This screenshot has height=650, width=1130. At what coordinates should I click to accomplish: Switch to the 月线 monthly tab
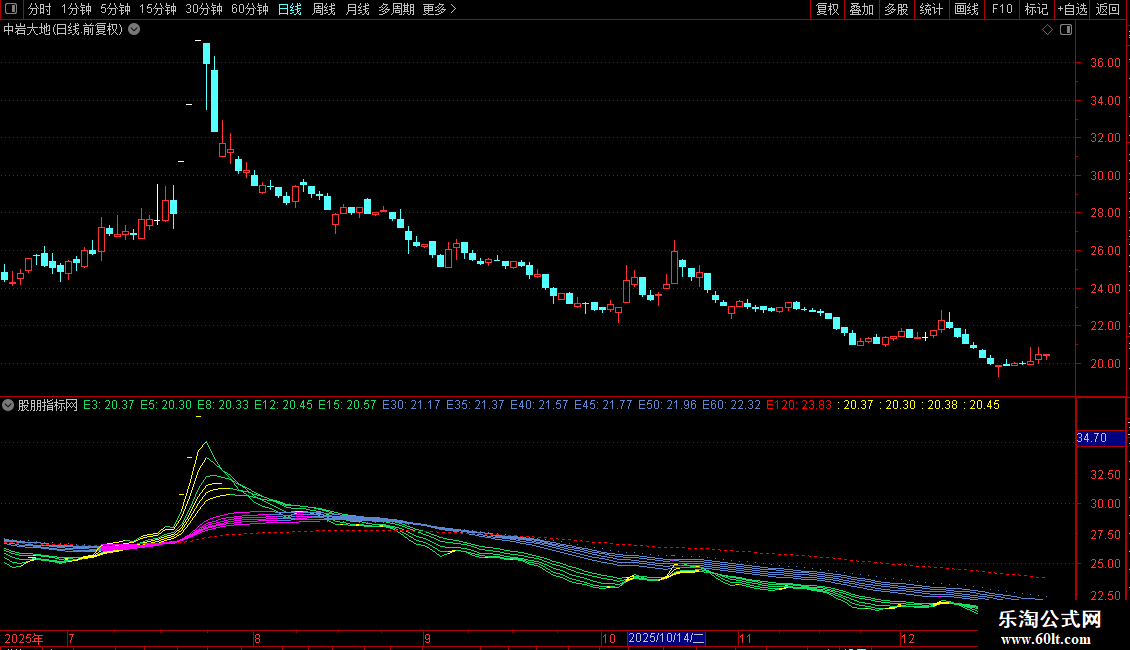point(357,9)
